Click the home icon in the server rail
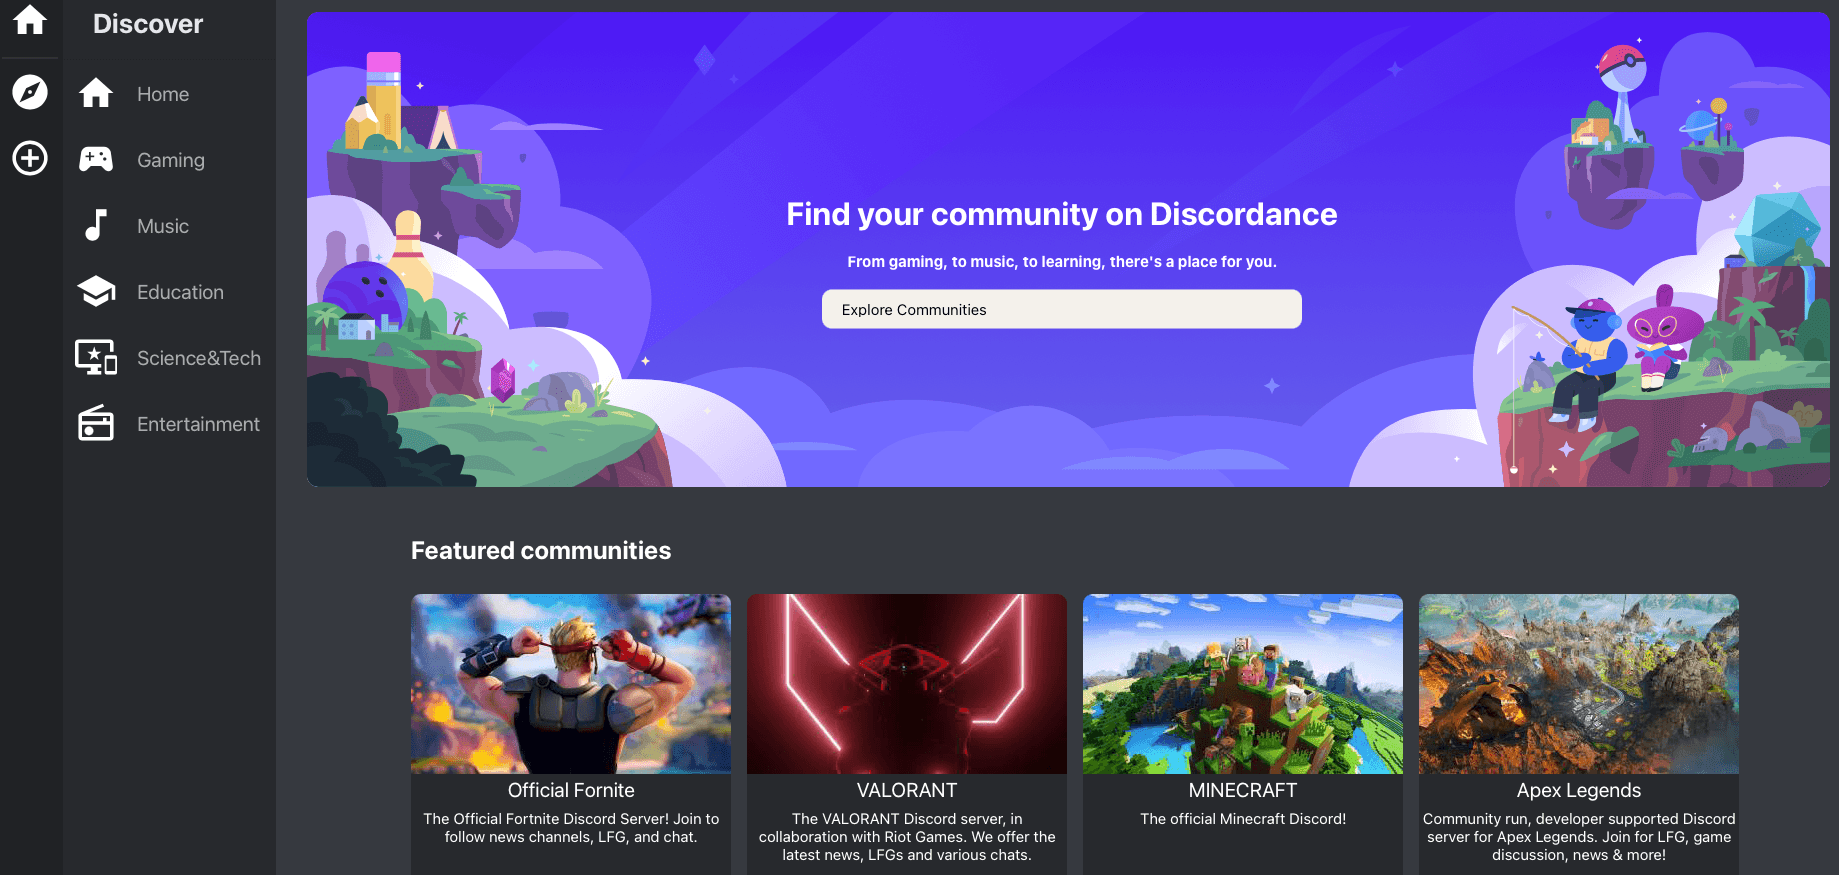The width and height of the screenshot is (1839, 875). 30,19
